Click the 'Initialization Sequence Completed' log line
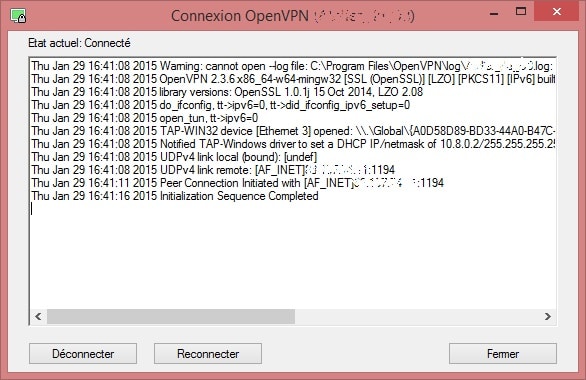Image resolution: width=586 pixels, height=380 pixels. pyautogui.click(x=175, y=196)
